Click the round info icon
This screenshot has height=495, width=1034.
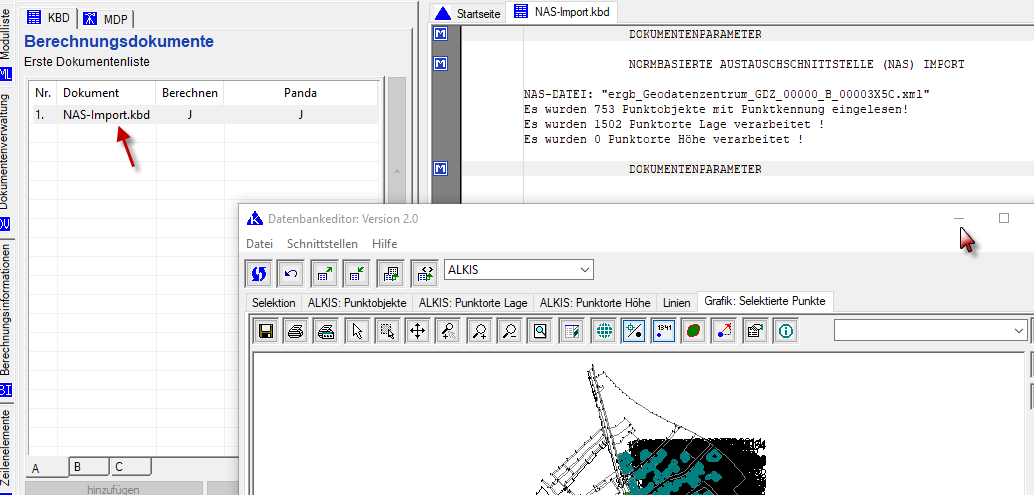point(785,331)
